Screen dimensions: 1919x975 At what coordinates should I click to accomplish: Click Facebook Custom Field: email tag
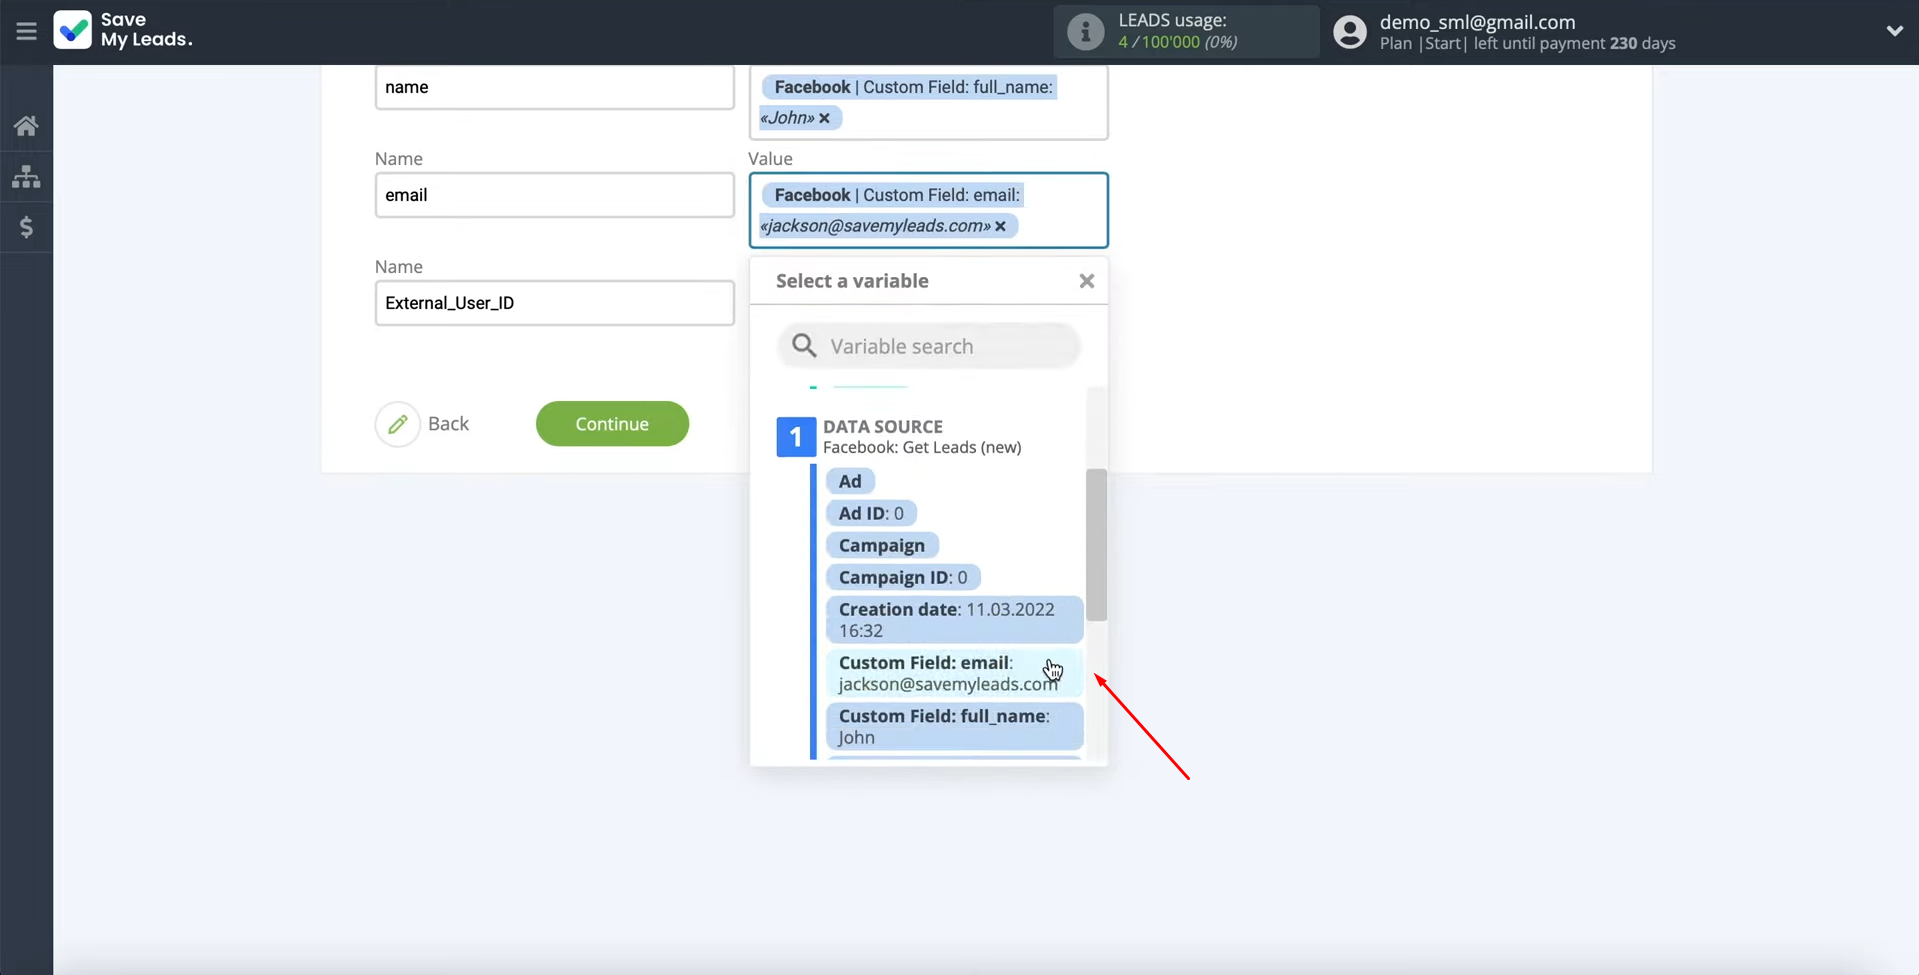[x=890, y=210]
